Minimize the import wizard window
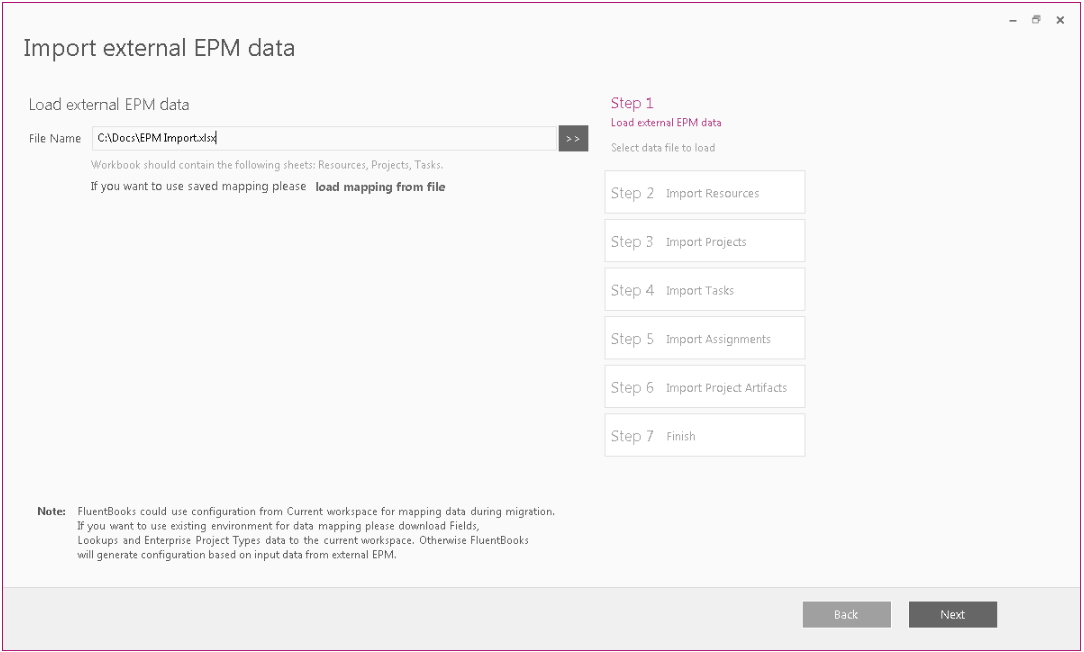The width and height of the screenshot is (1084, 652). 1013,21
